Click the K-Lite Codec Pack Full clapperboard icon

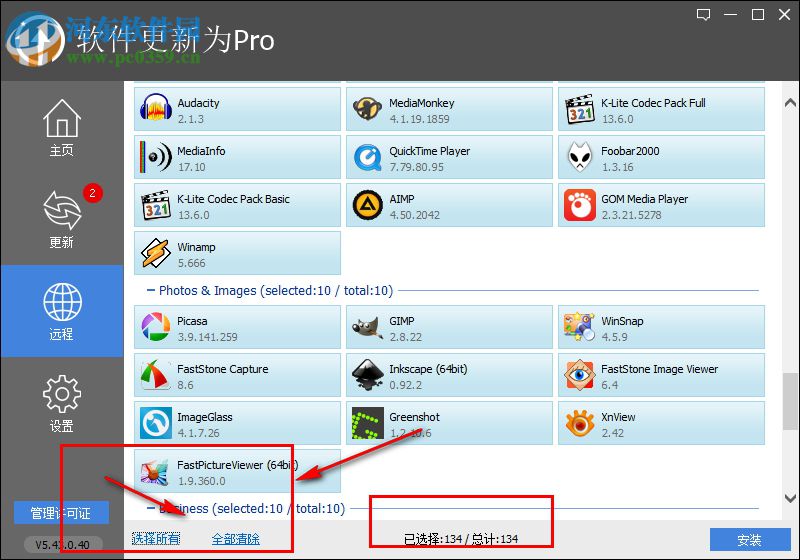point(580,109)
